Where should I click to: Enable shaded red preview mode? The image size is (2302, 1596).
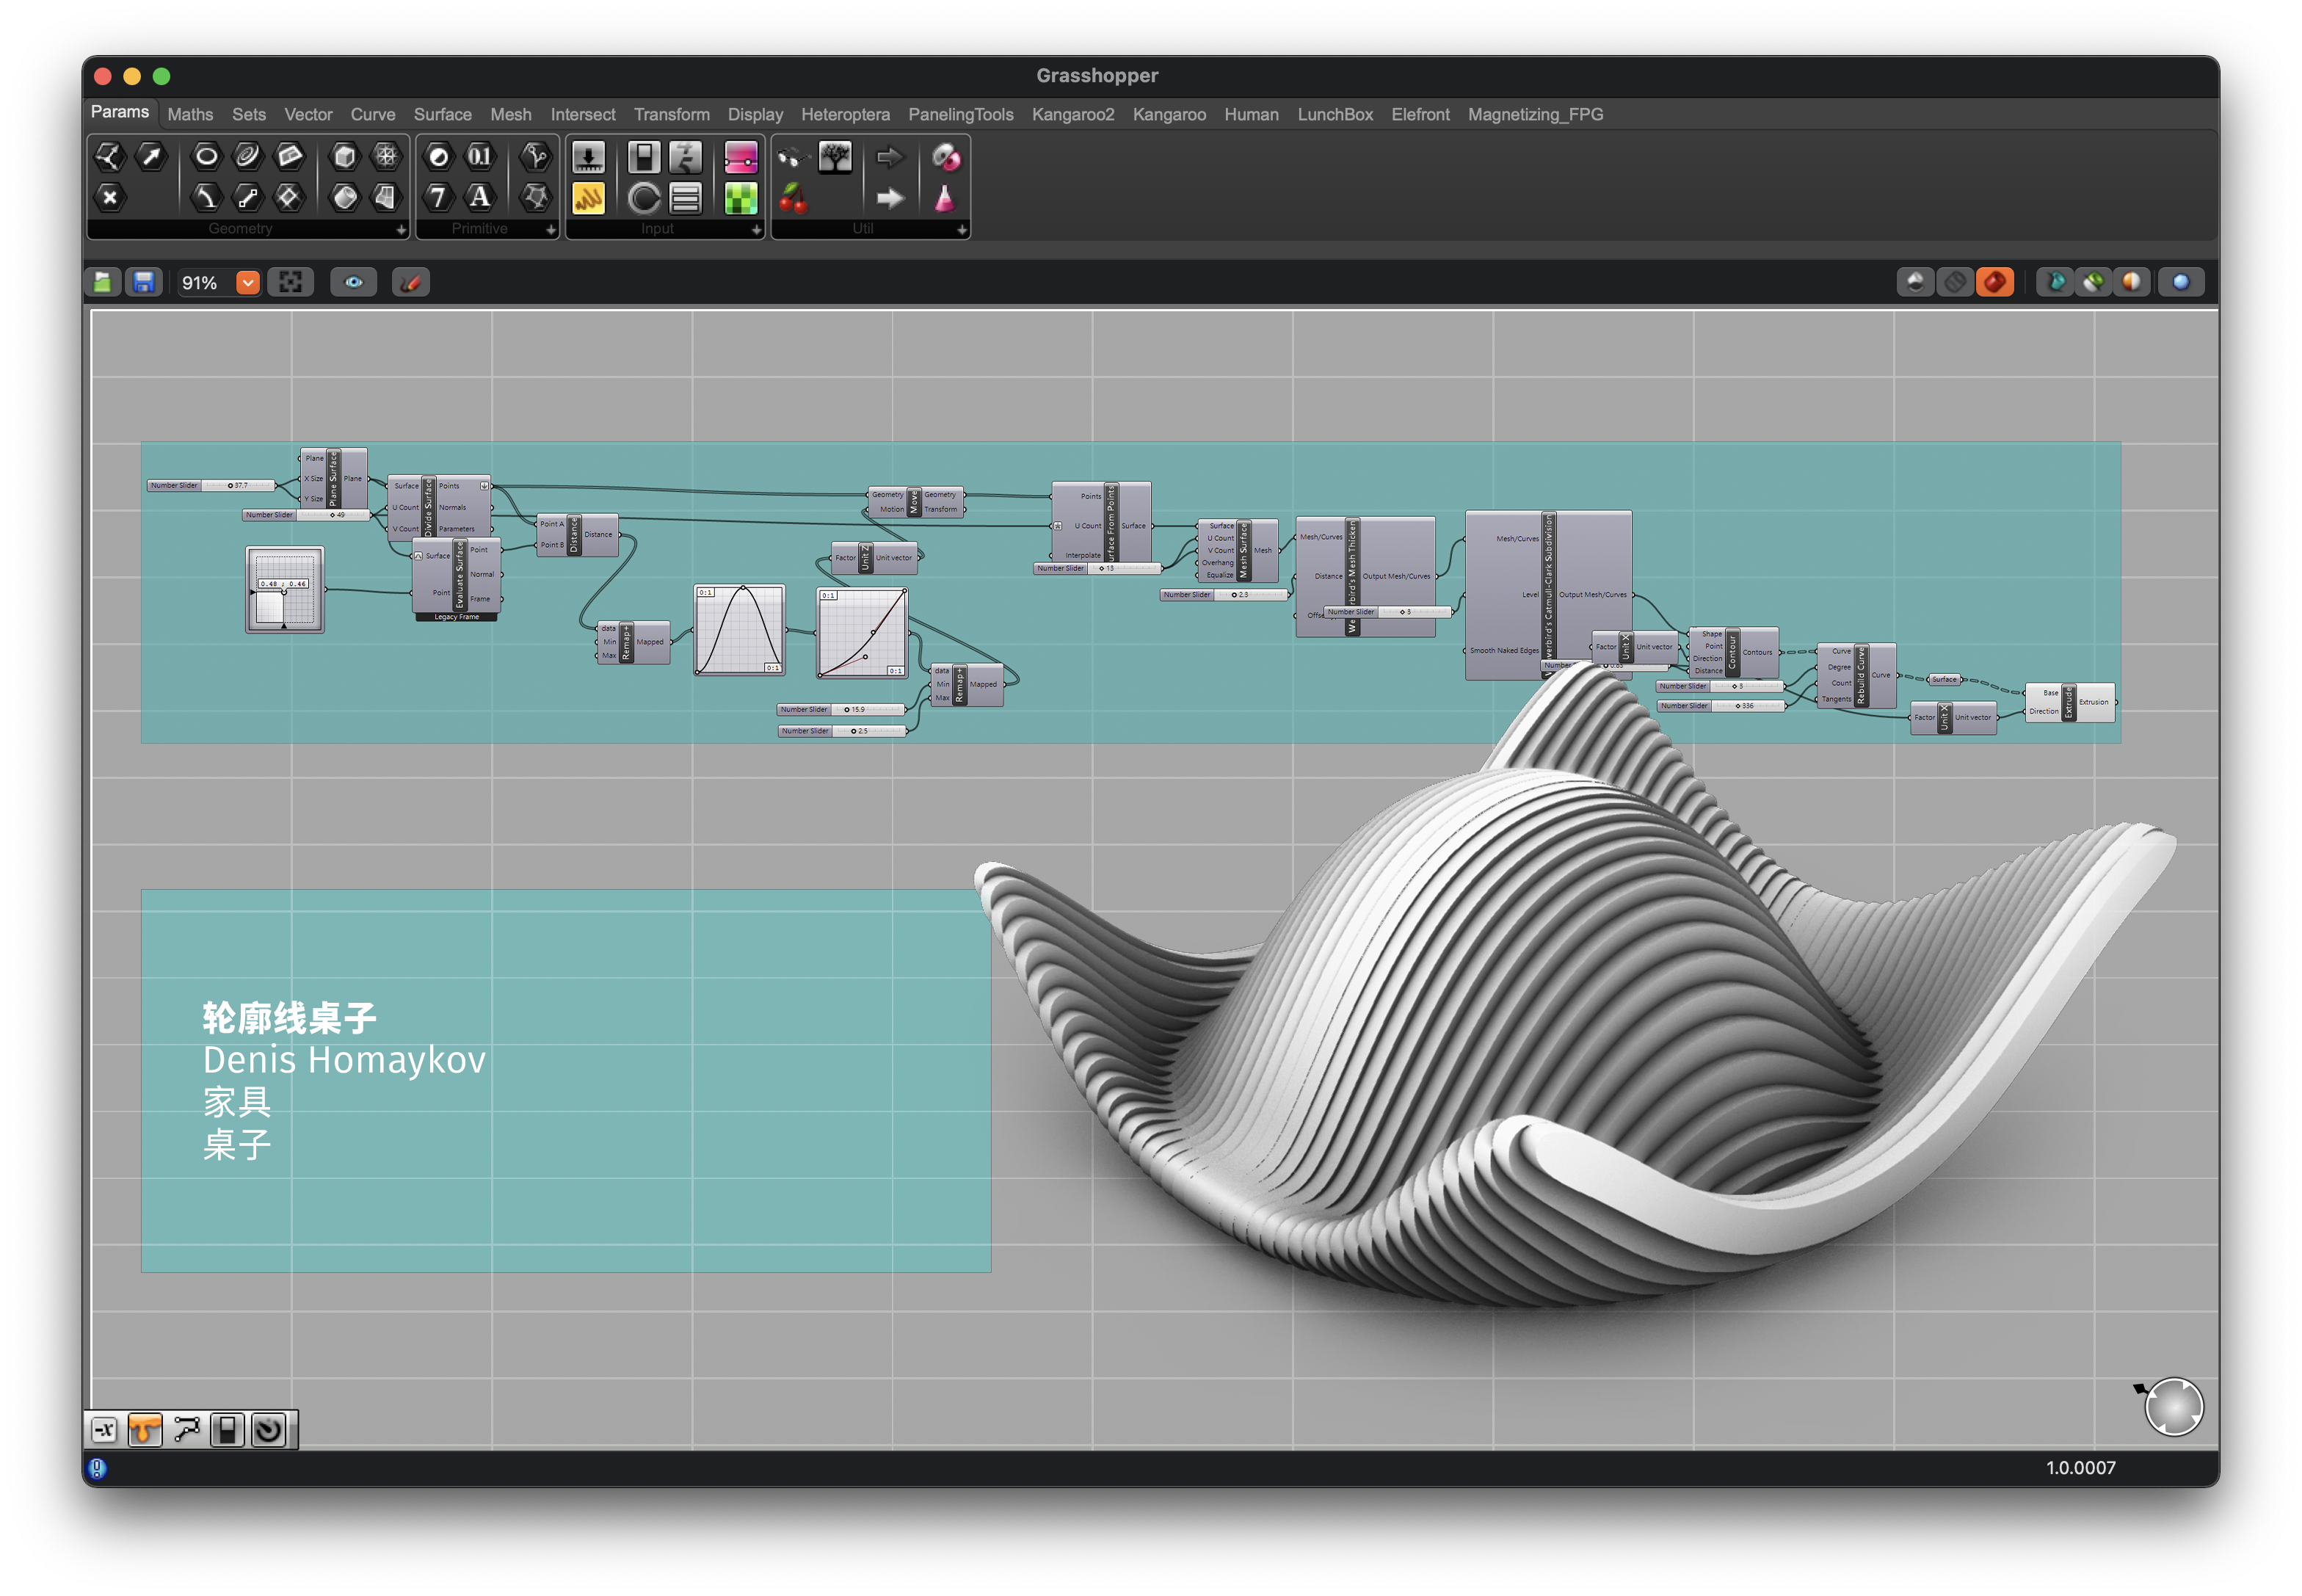coord(1994,283)
